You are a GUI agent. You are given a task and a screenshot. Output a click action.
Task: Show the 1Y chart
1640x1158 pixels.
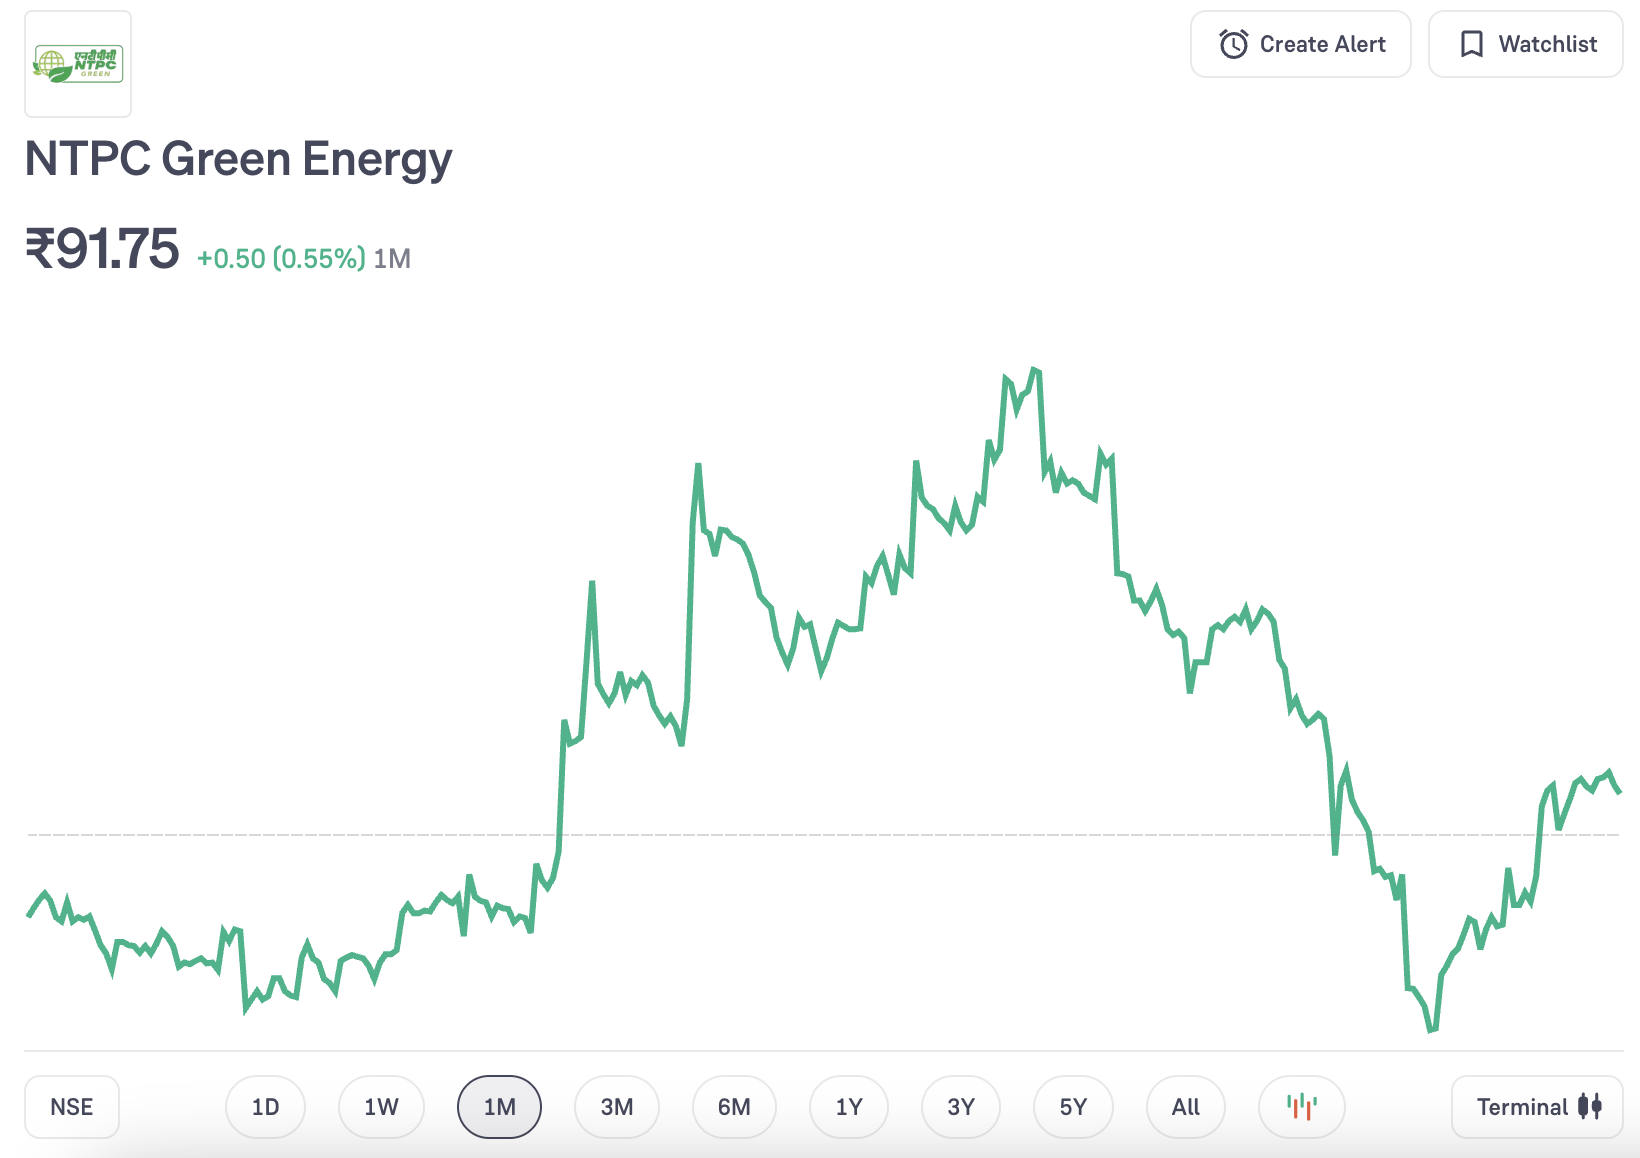coord(848,1107)
